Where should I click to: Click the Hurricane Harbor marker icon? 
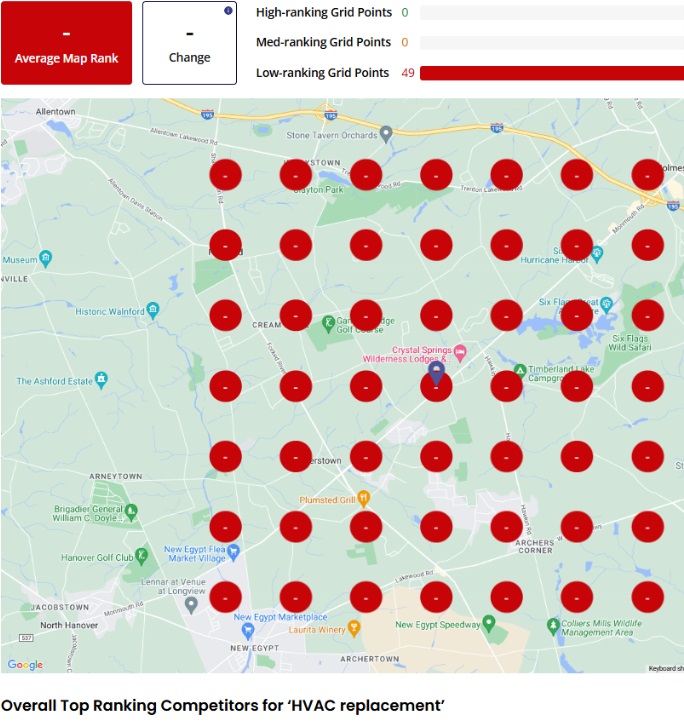point(597,254)
